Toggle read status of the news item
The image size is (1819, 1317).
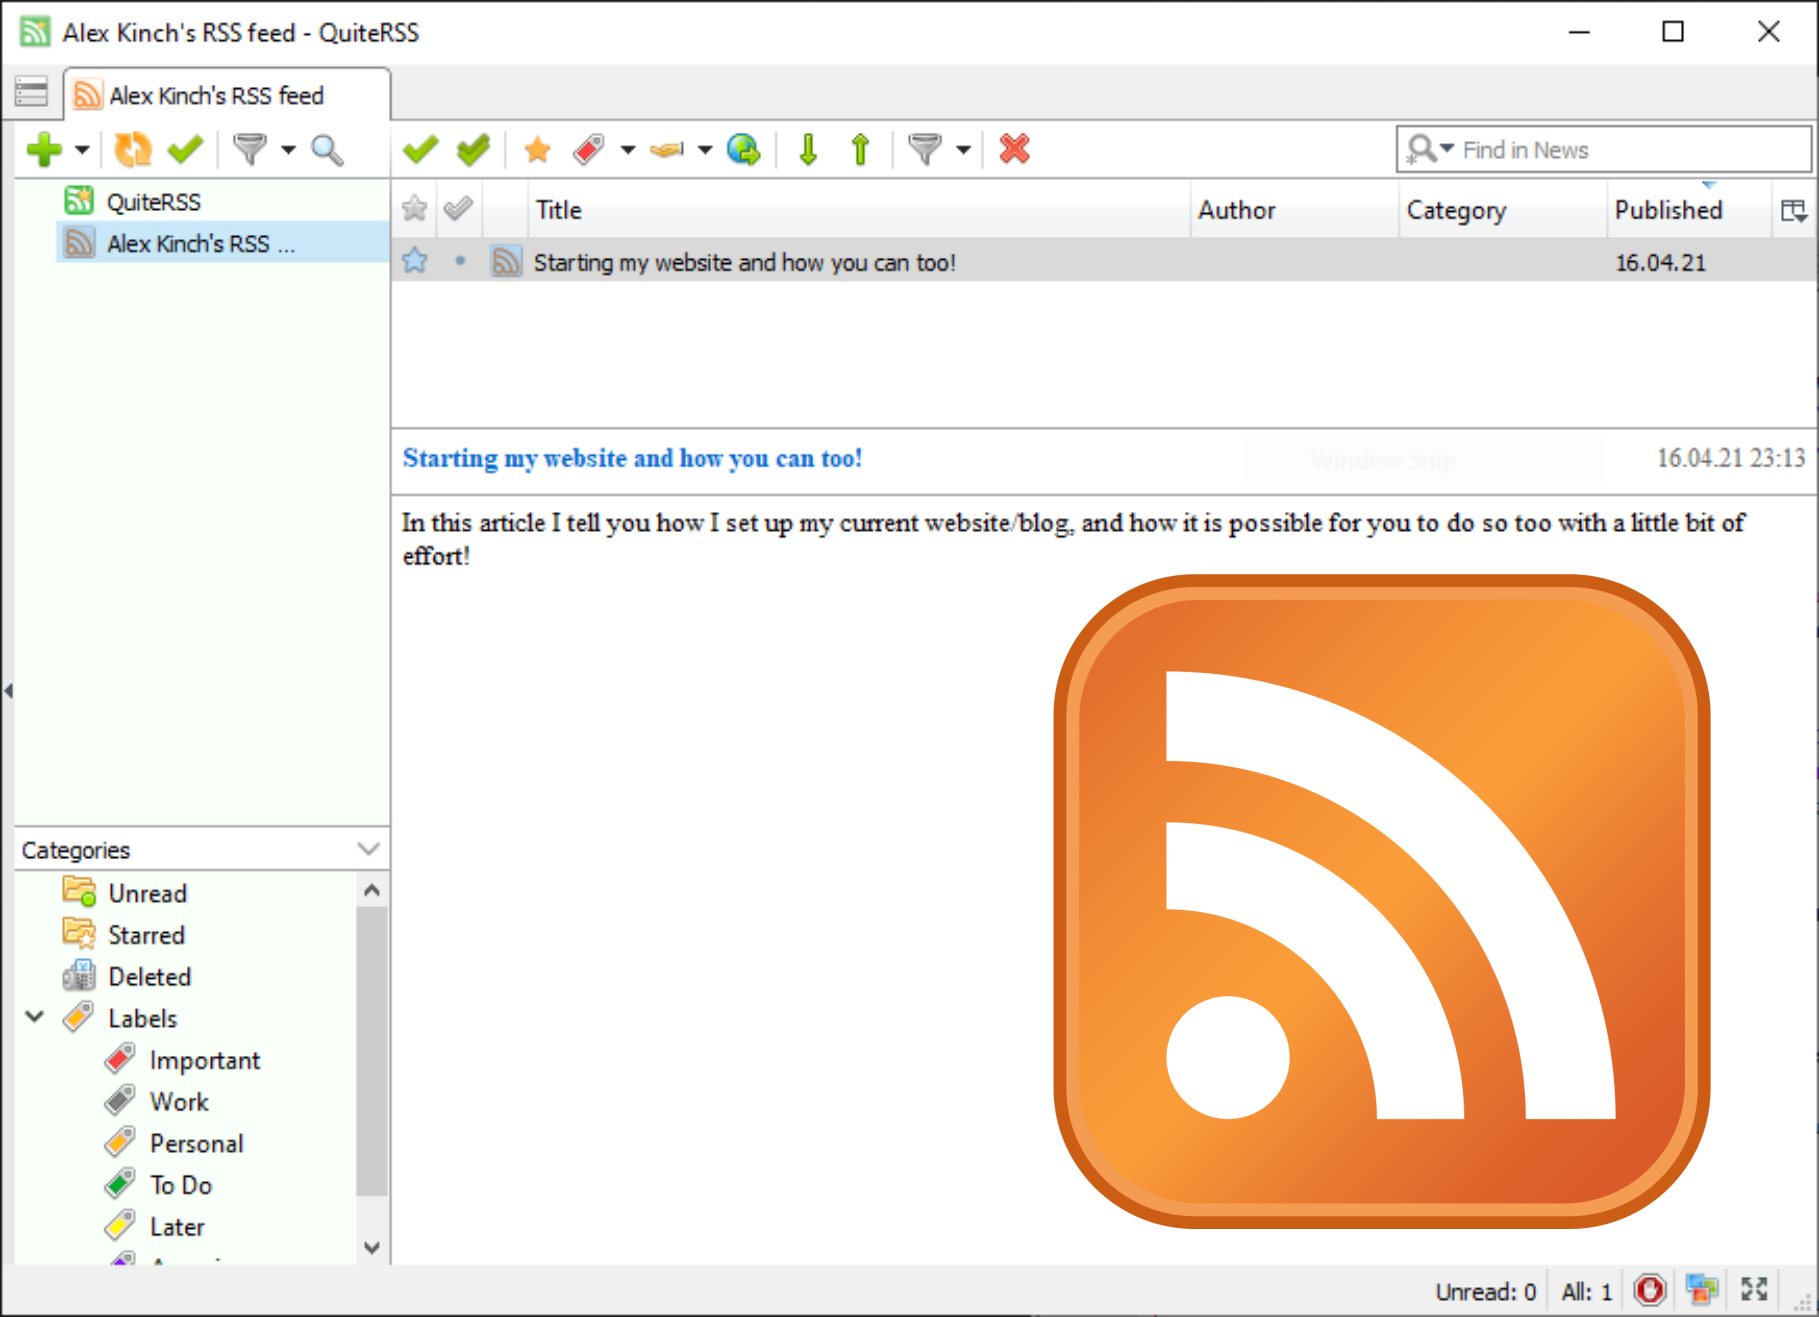tap(419, 148)
